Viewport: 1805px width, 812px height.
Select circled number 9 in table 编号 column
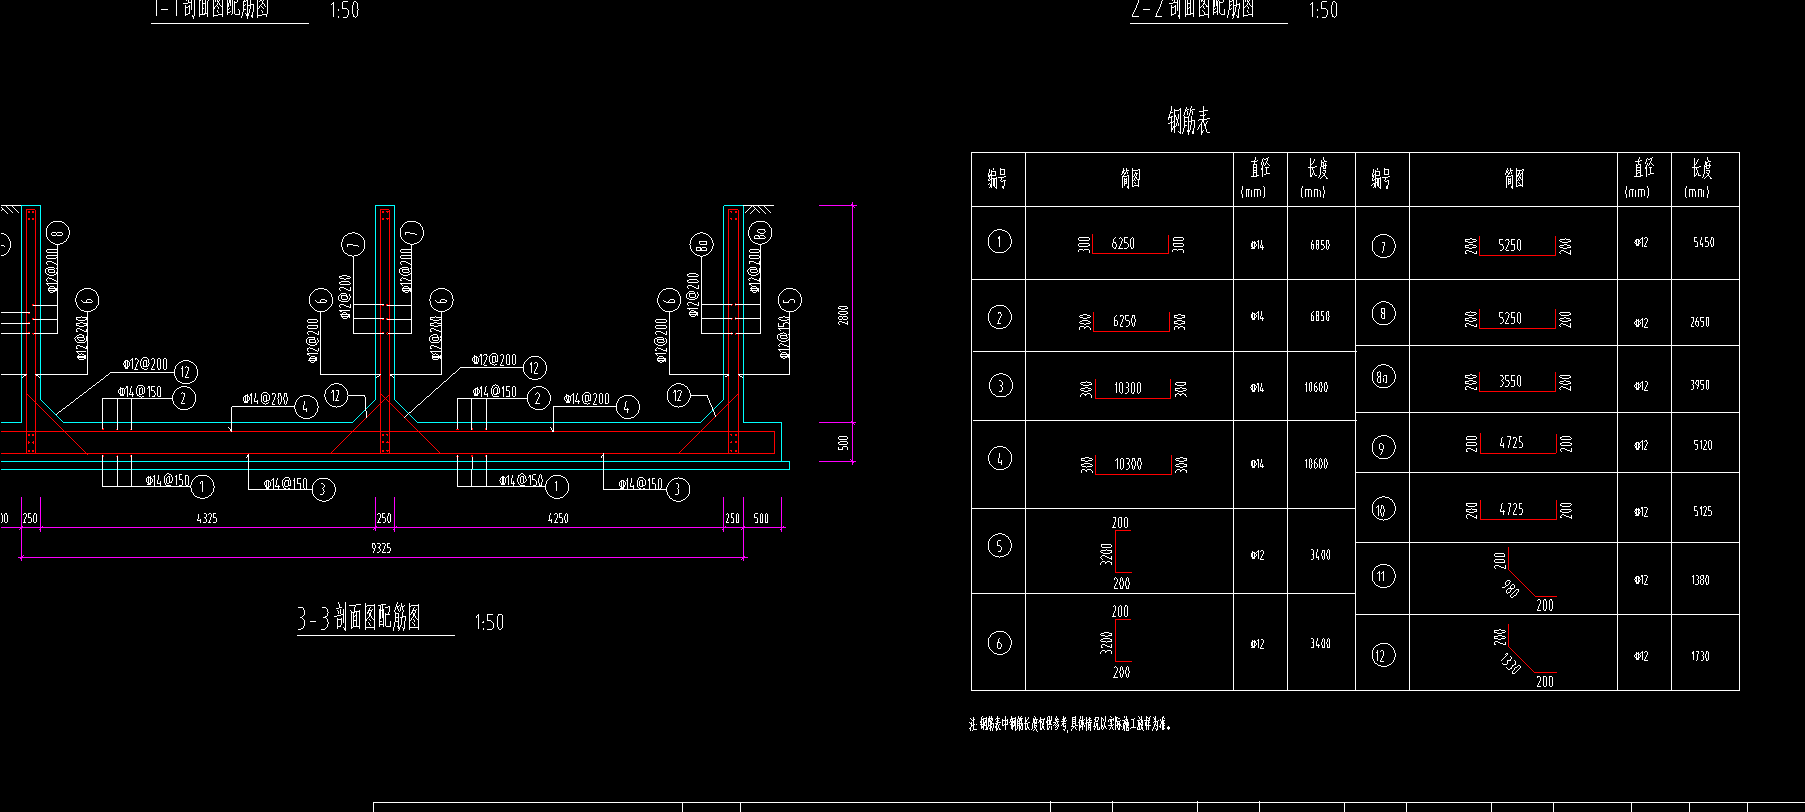point(1383,447)
